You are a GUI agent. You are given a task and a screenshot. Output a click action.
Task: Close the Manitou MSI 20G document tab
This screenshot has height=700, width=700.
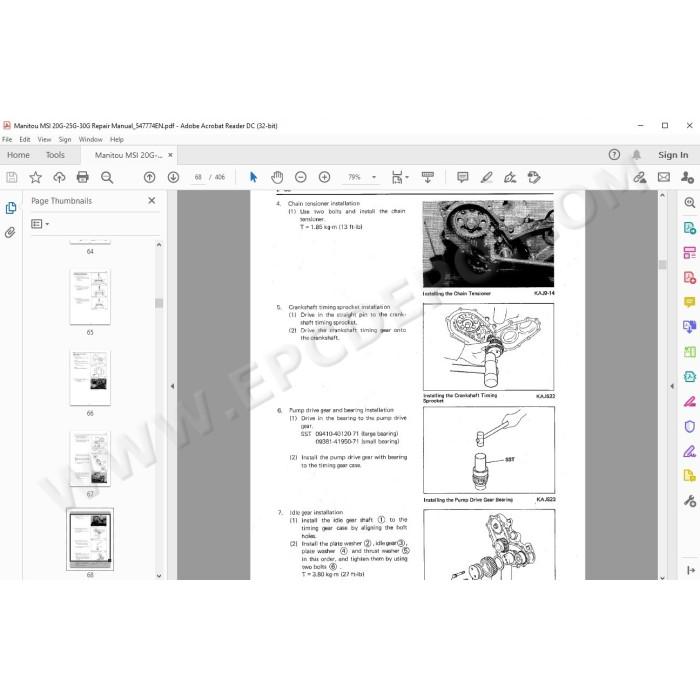click(x=170, y=155)
